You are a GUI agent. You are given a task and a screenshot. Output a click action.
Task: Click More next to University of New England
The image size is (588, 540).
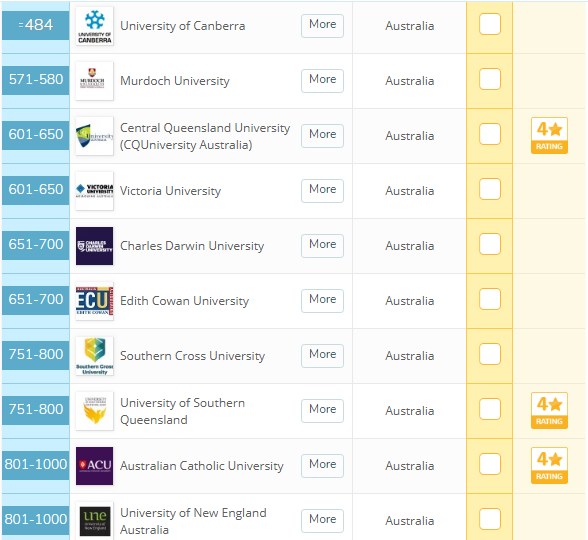pos(322,520)
